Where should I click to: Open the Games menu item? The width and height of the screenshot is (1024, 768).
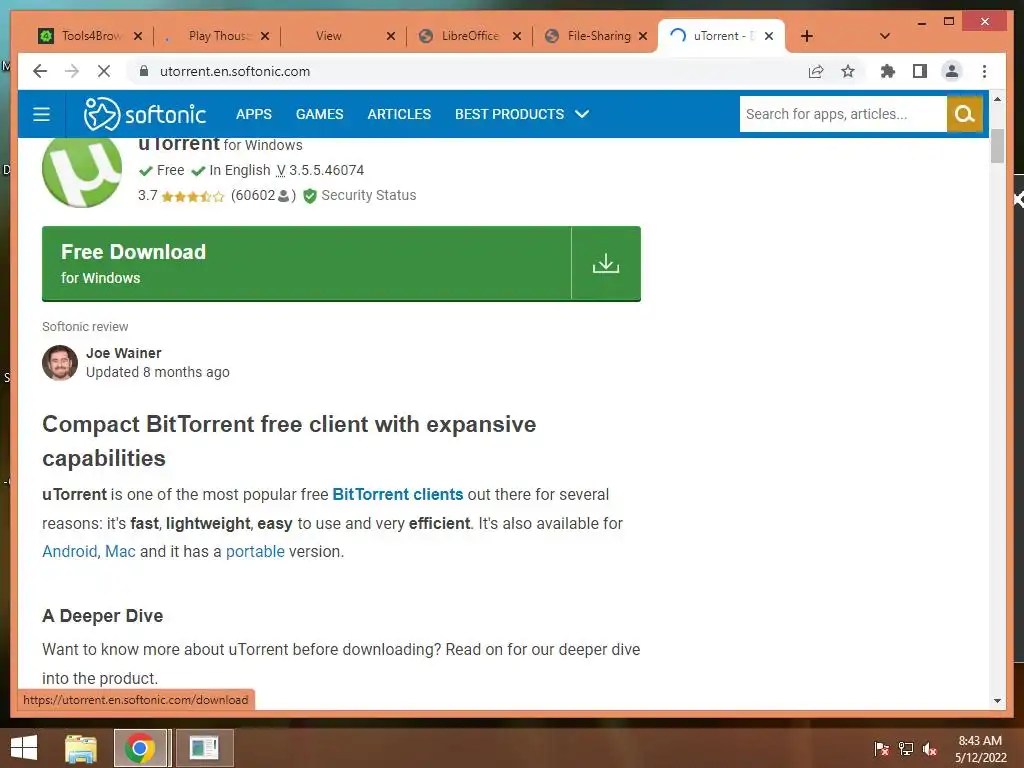[x=319, y=114]
